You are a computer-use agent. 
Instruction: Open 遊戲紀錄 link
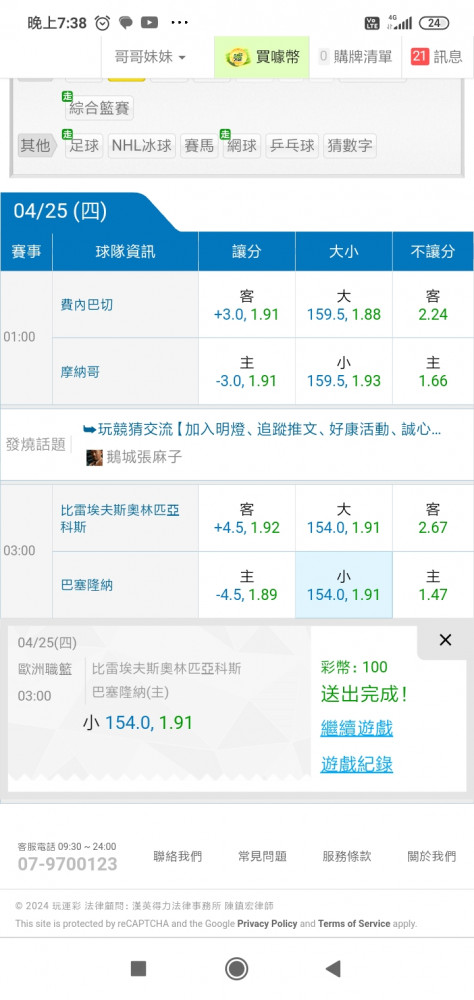[x=357, y=764]
